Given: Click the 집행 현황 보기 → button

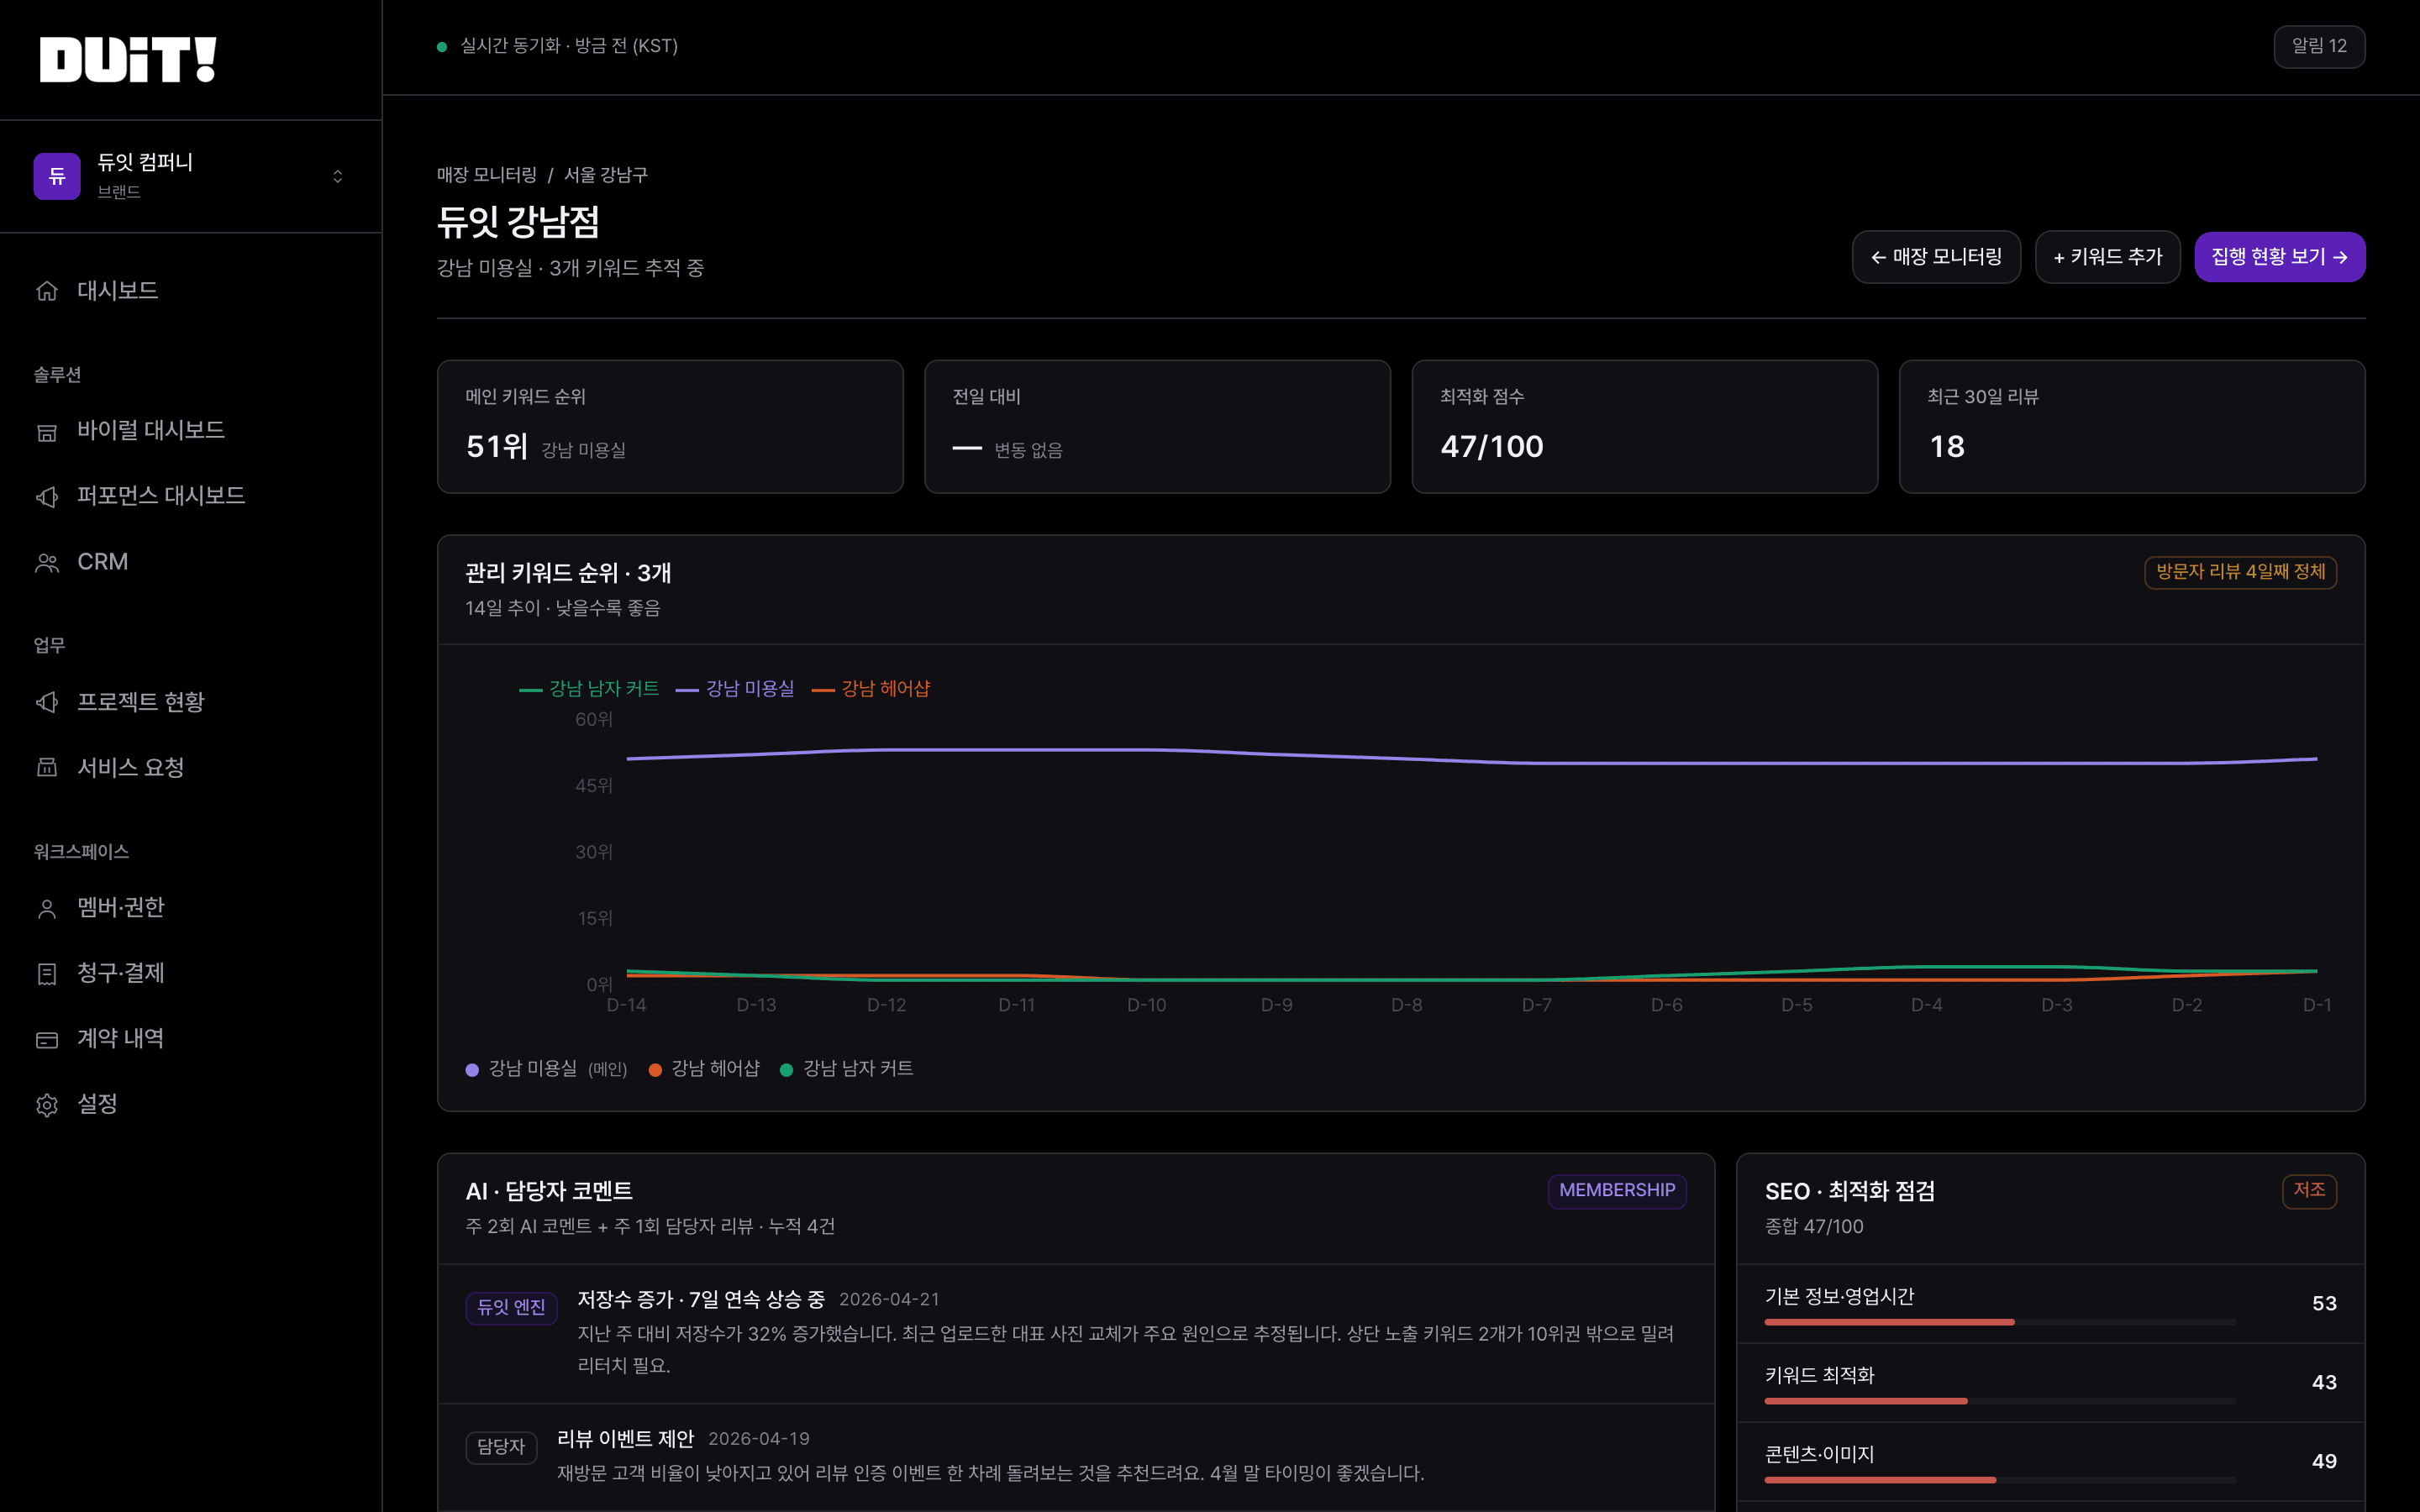Looking at the screenshot, I should pos(2280,257).
